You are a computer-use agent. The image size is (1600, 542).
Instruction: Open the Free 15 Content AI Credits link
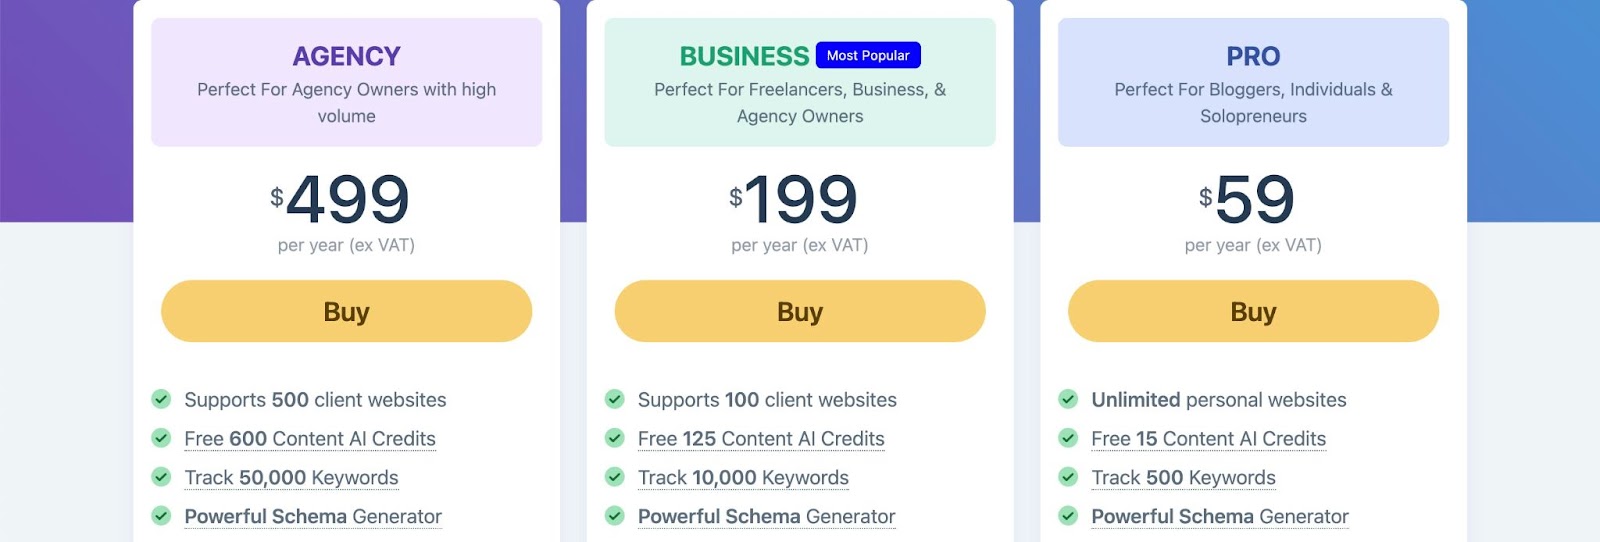pos(1208,439)
